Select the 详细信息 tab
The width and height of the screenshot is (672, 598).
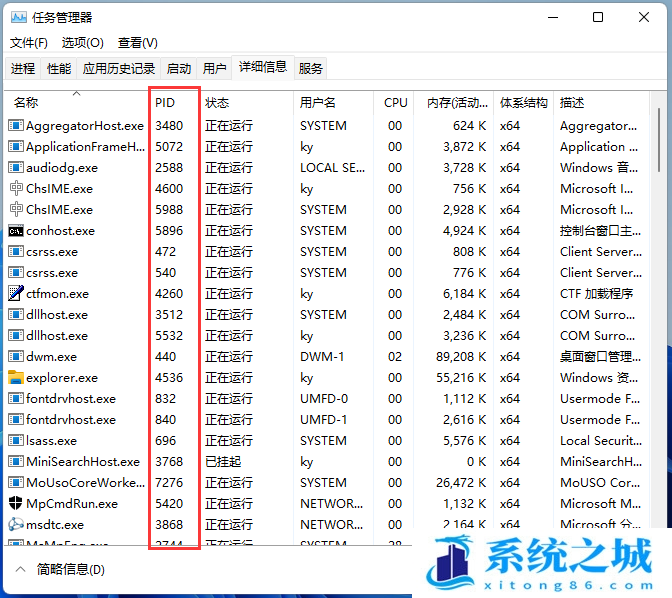coord(263,67)
